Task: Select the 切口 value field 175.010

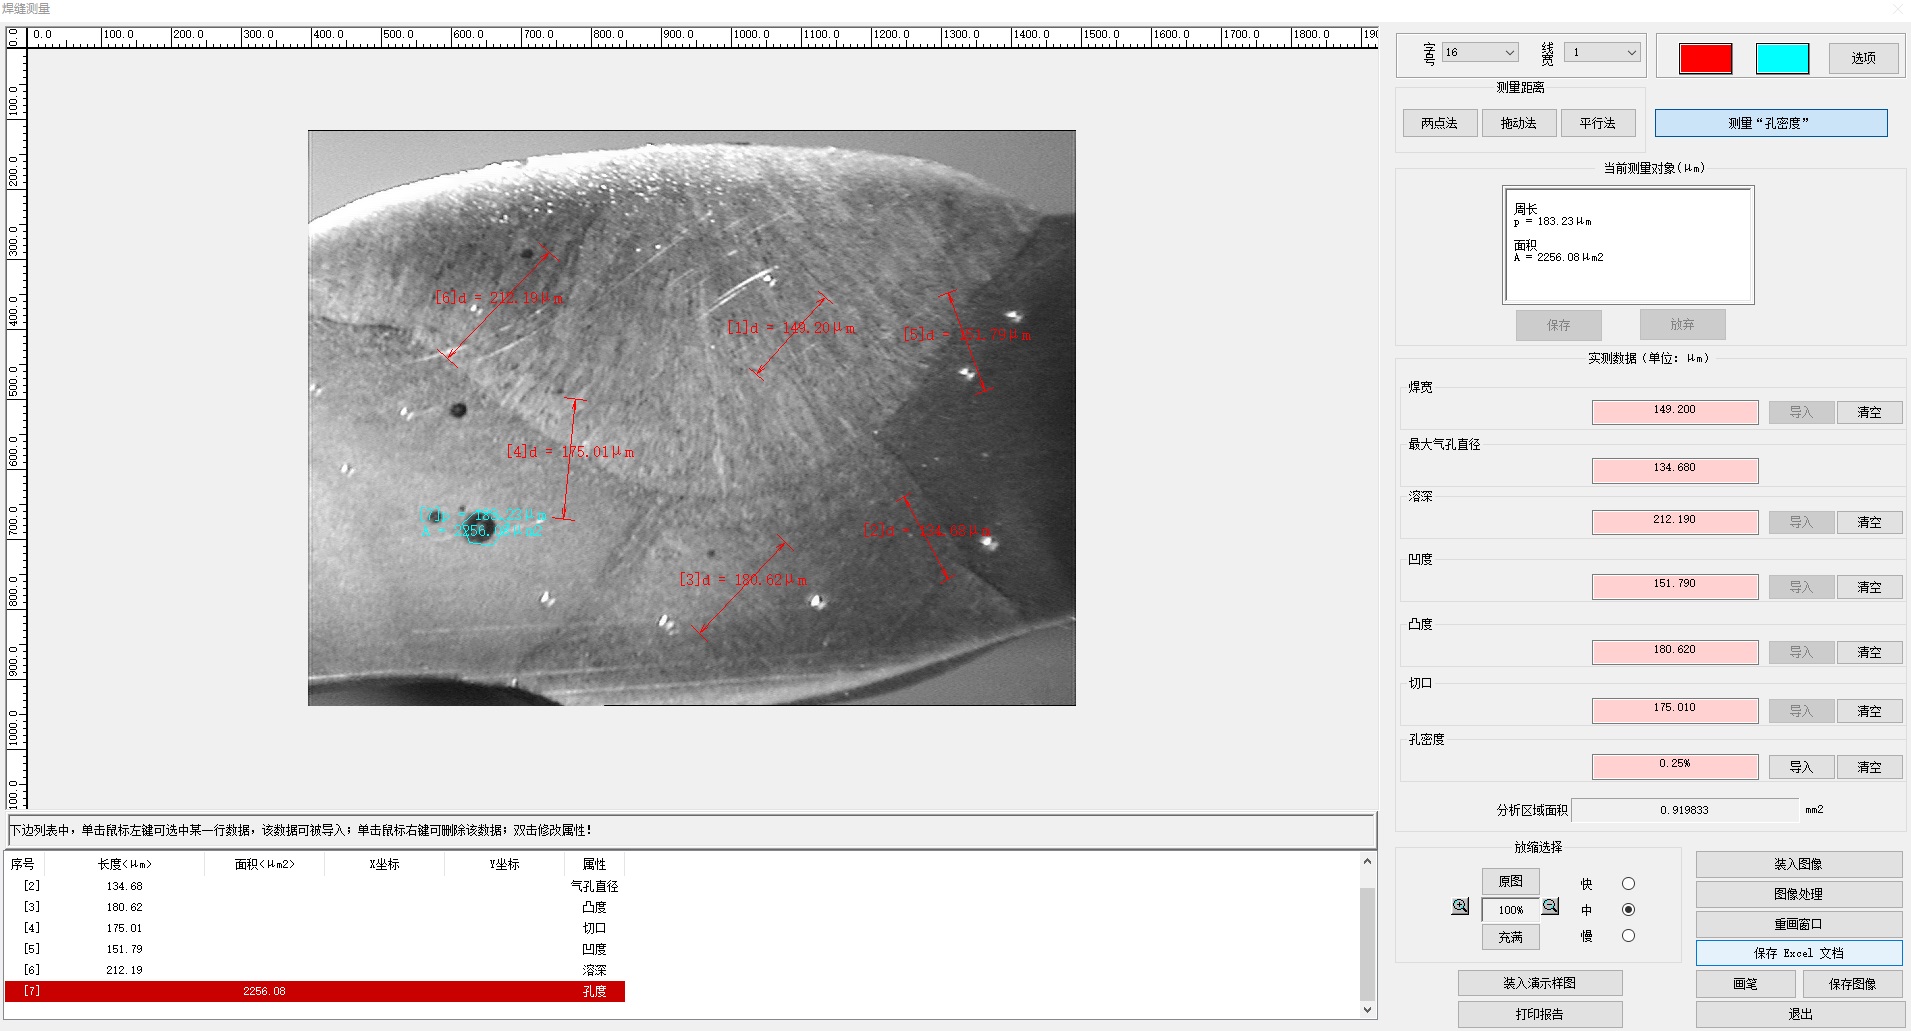Action: (x=1675, y=710)
